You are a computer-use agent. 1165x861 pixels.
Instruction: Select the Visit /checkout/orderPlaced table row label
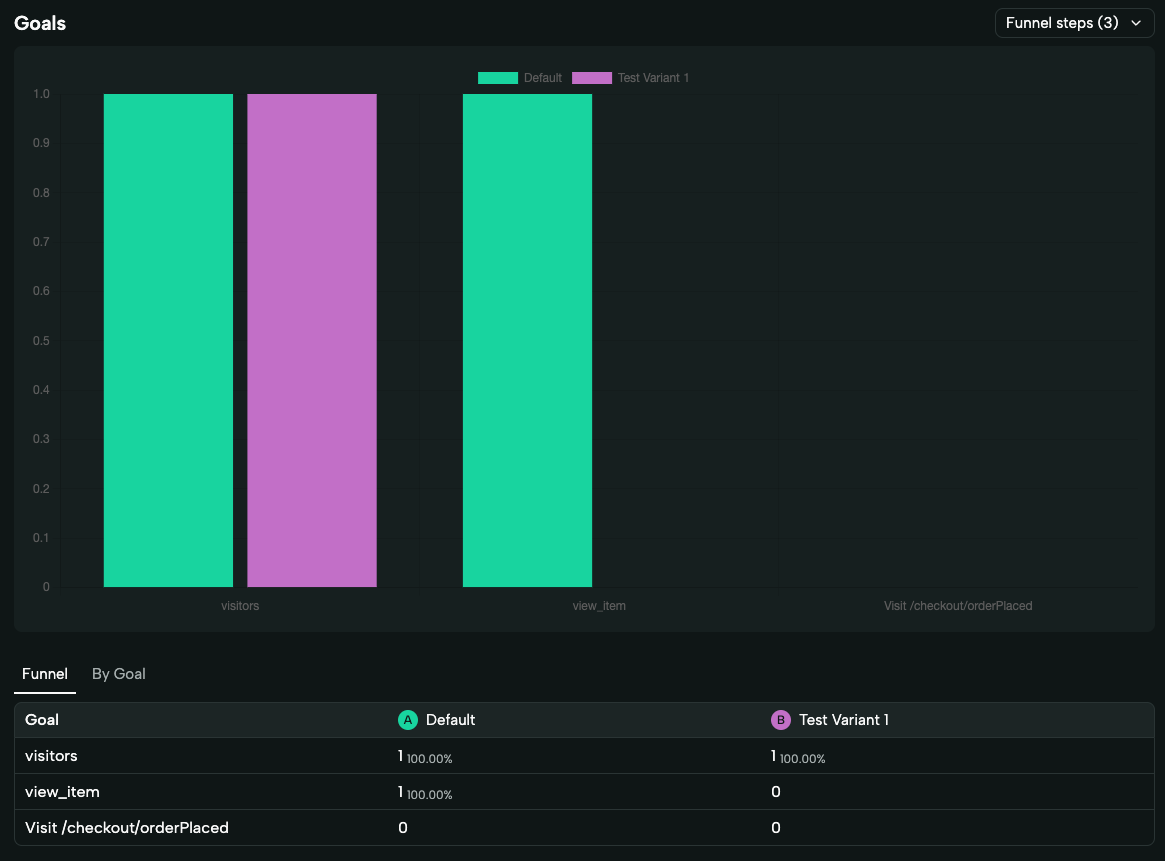[127, 827]
